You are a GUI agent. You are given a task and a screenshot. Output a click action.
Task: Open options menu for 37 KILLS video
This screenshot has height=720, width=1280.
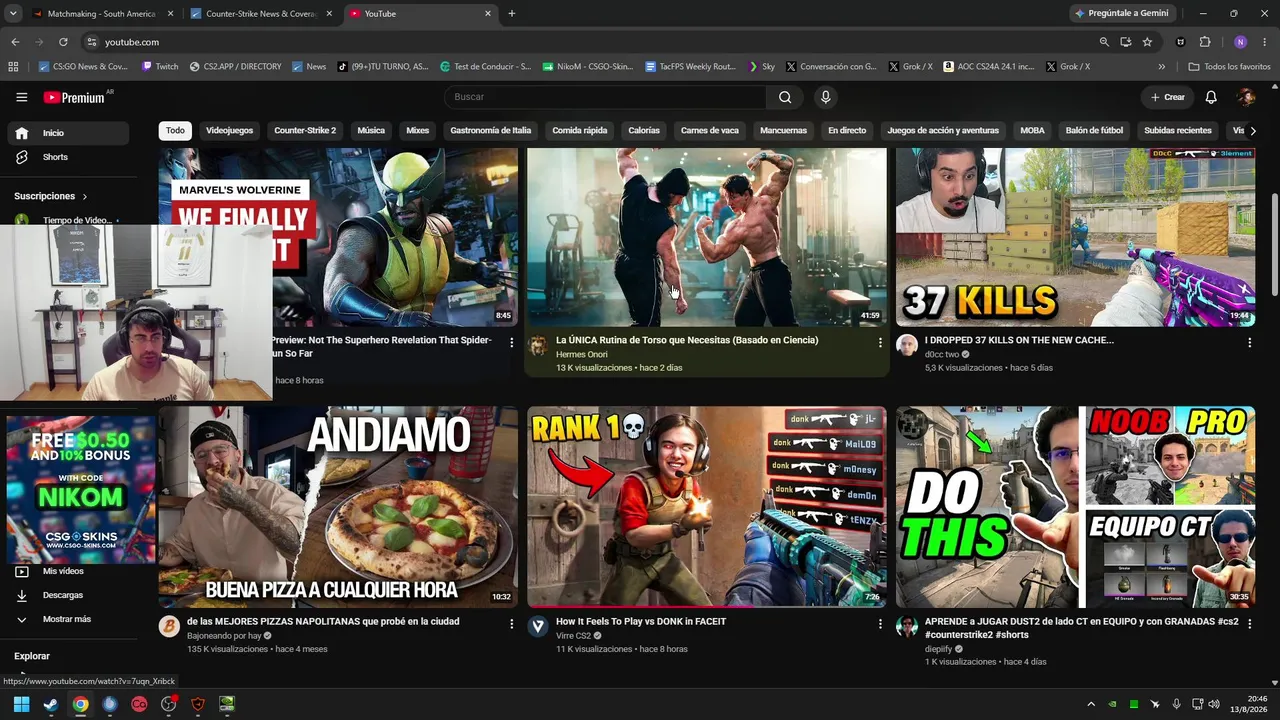(x=1249, y=342)
